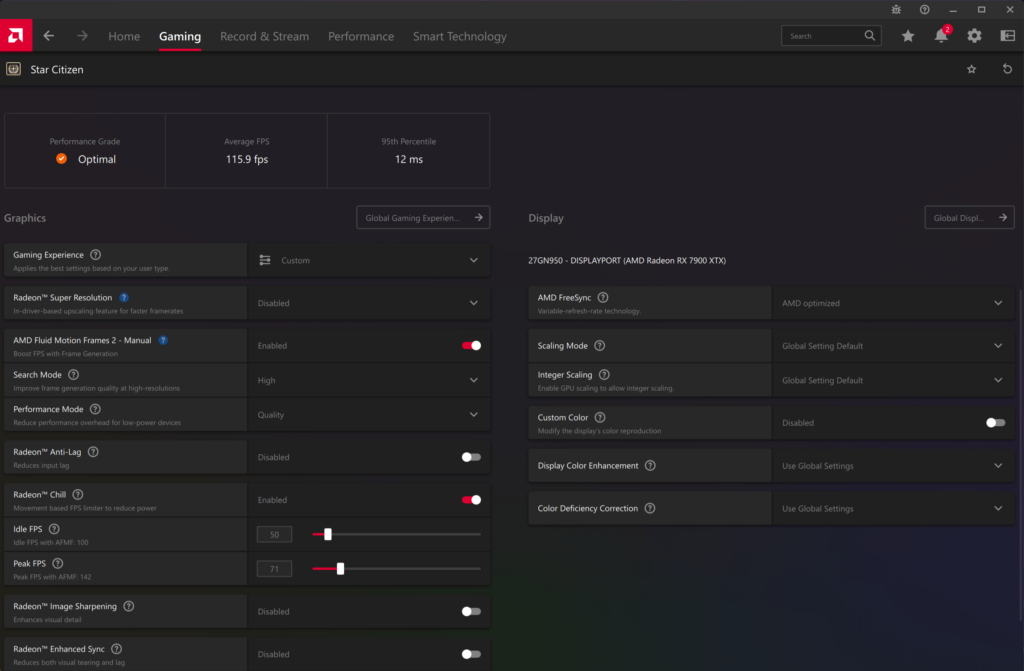Open the notifications bell
The height and width of the screenshot is (671, 1024).
[941, 36]
